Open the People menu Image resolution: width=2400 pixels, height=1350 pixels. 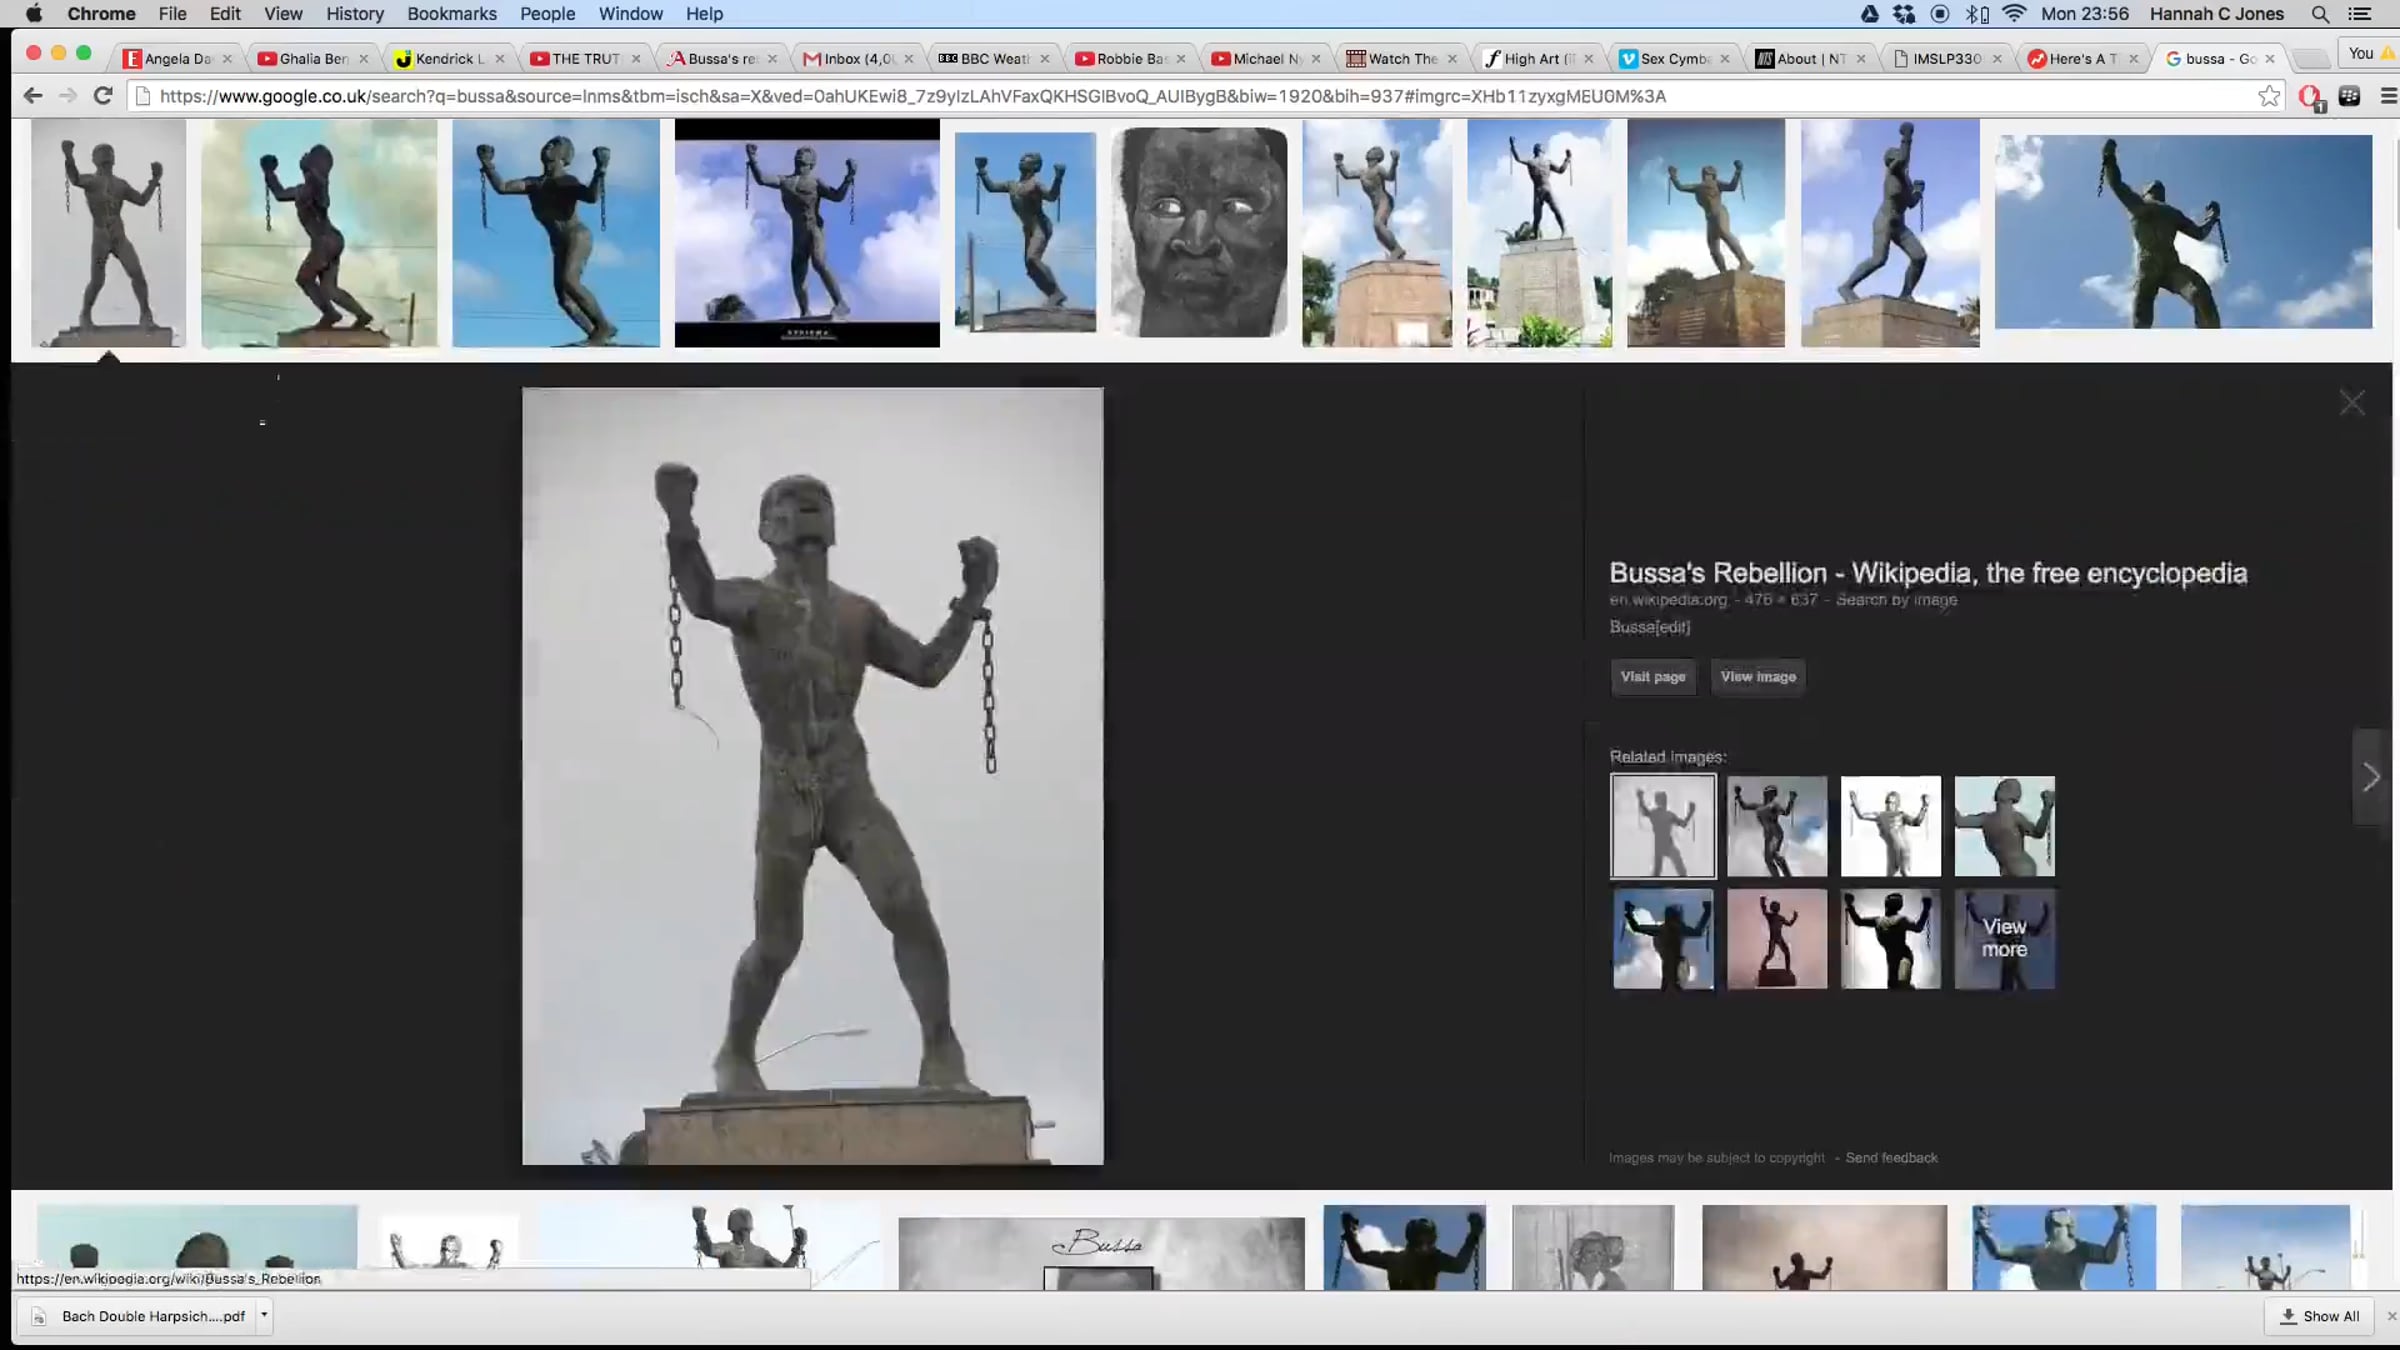point(547,14)
